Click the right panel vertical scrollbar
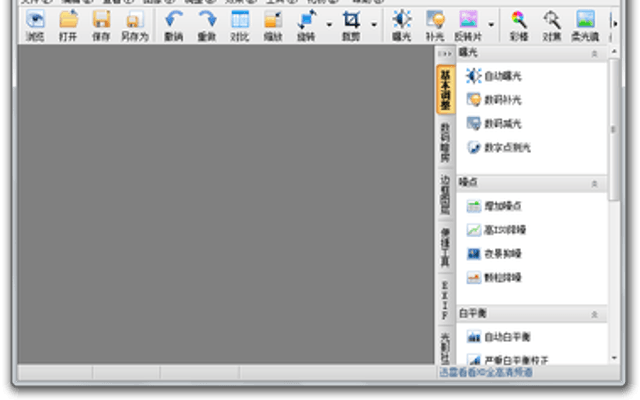This screenshot has width=640, height=400. (x=614, y=130)
